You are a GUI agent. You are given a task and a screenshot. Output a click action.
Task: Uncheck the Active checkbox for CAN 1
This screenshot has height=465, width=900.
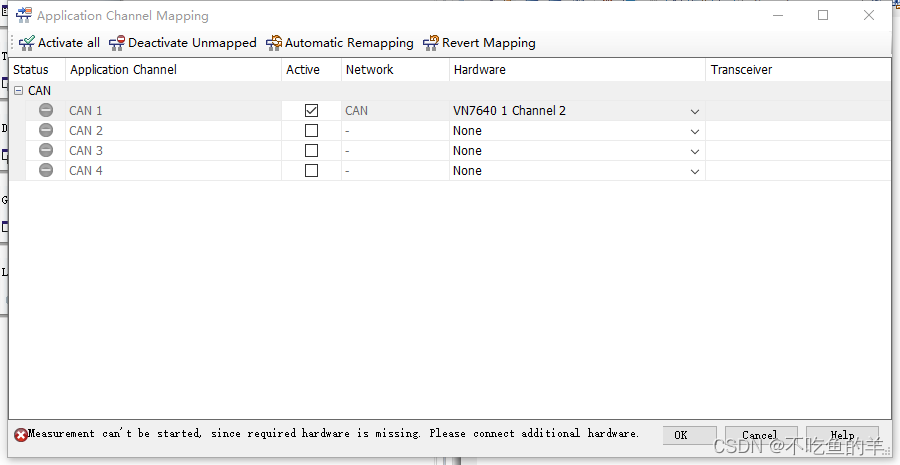click(311, 110)
